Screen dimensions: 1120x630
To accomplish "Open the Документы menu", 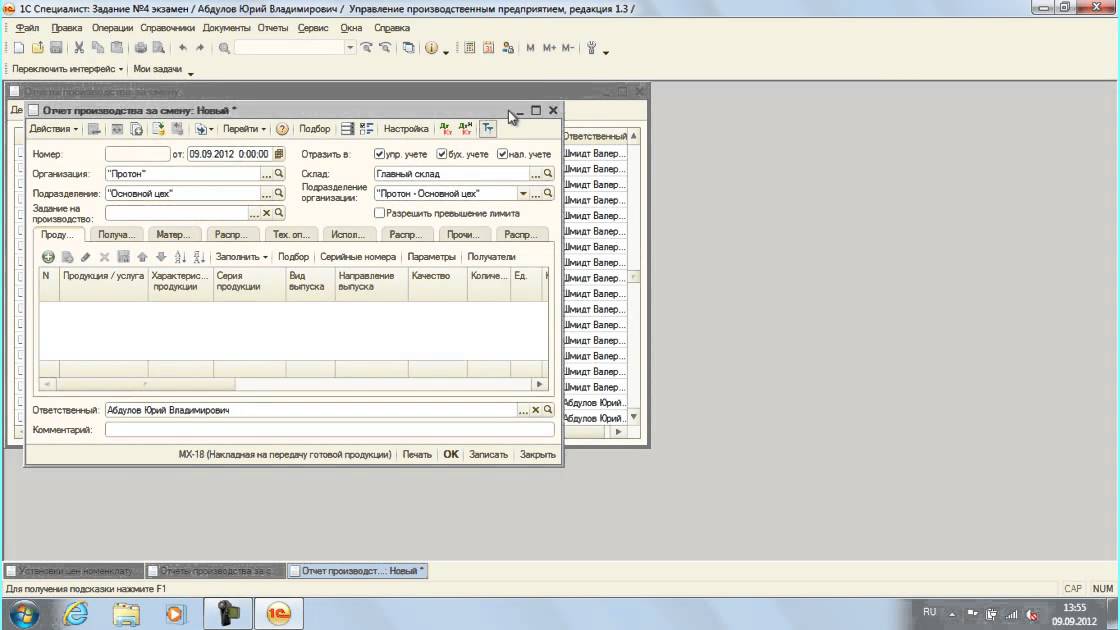I will [226, 28].
